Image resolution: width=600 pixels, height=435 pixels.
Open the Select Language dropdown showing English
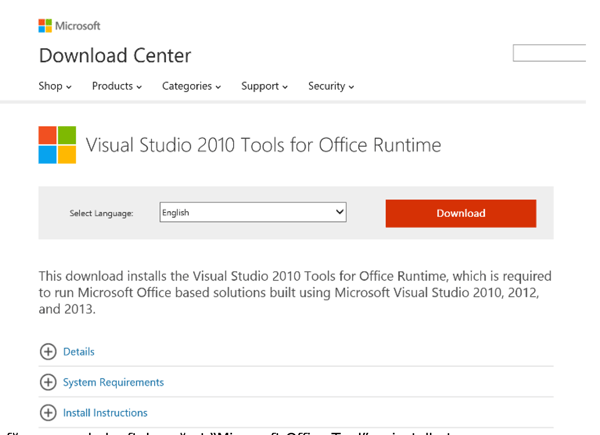point(253,212)
